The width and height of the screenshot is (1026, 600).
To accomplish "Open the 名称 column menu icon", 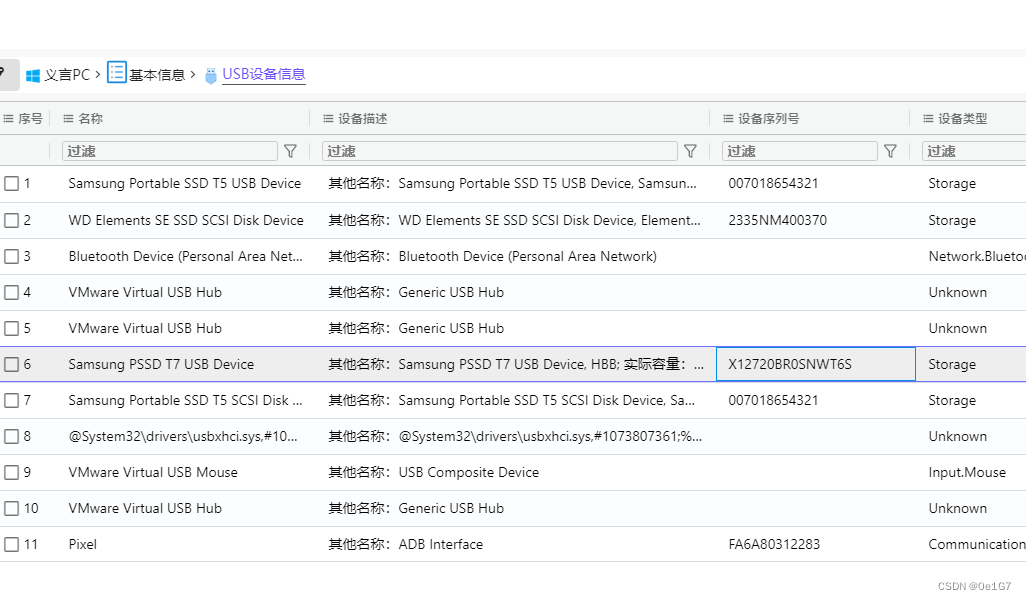I will click(68, 118).
